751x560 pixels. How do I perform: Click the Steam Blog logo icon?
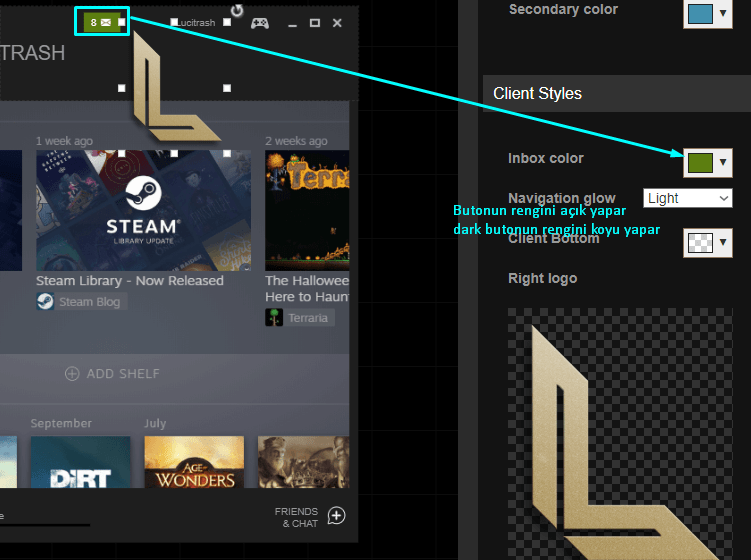tap(45, 301)
